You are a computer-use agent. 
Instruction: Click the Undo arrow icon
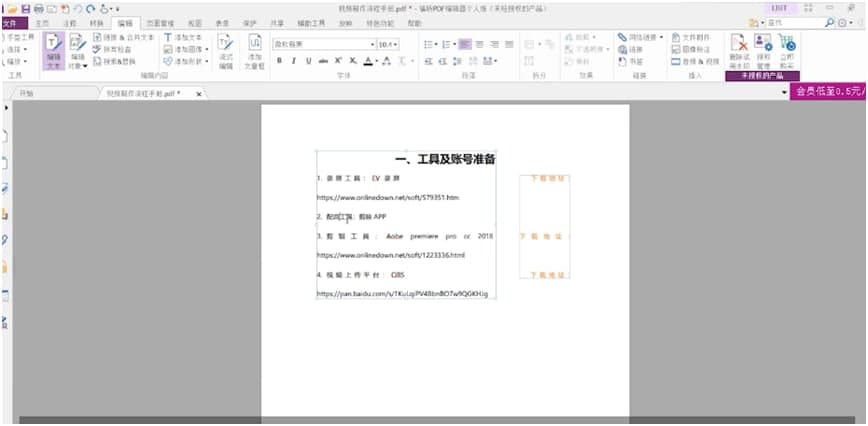78,9
